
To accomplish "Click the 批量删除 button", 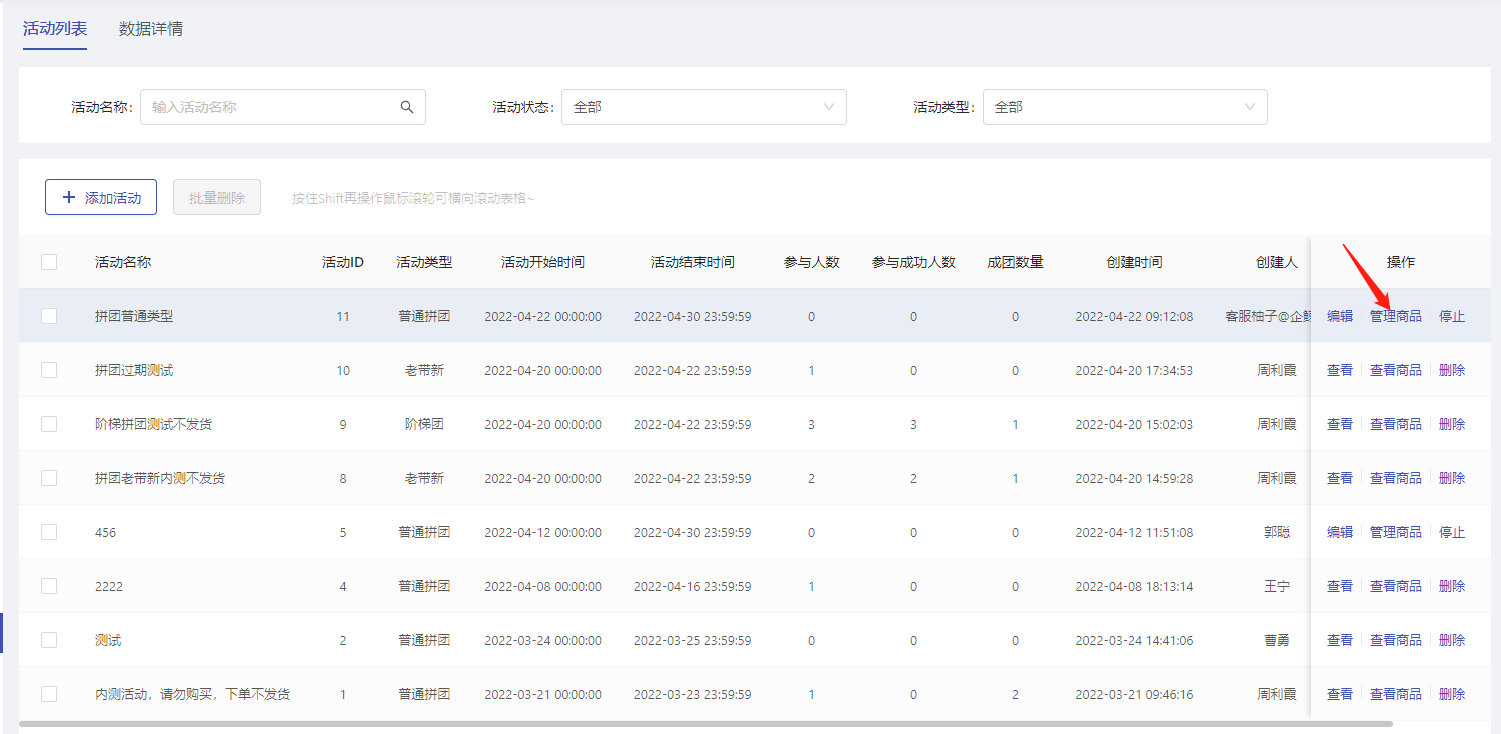I will click(217, 198).
